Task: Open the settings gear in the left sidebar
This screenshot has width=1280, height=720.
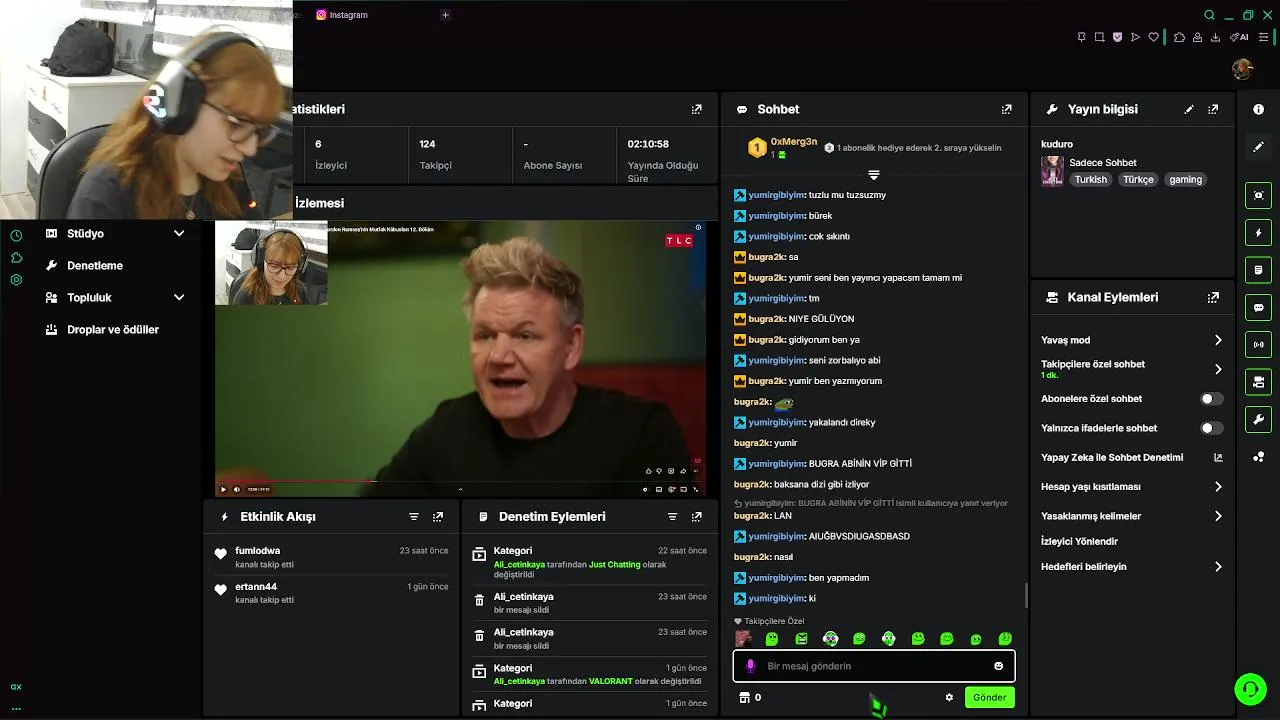Action: click(16, 280)
